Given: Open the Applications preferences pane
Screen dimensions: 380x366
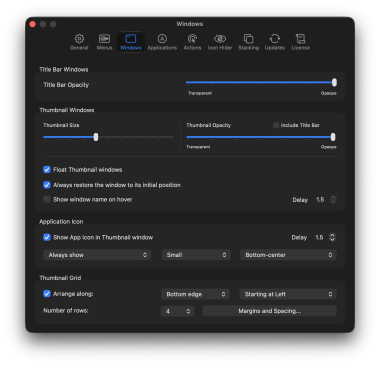Looking at the screenshot, I should (162, 42).
